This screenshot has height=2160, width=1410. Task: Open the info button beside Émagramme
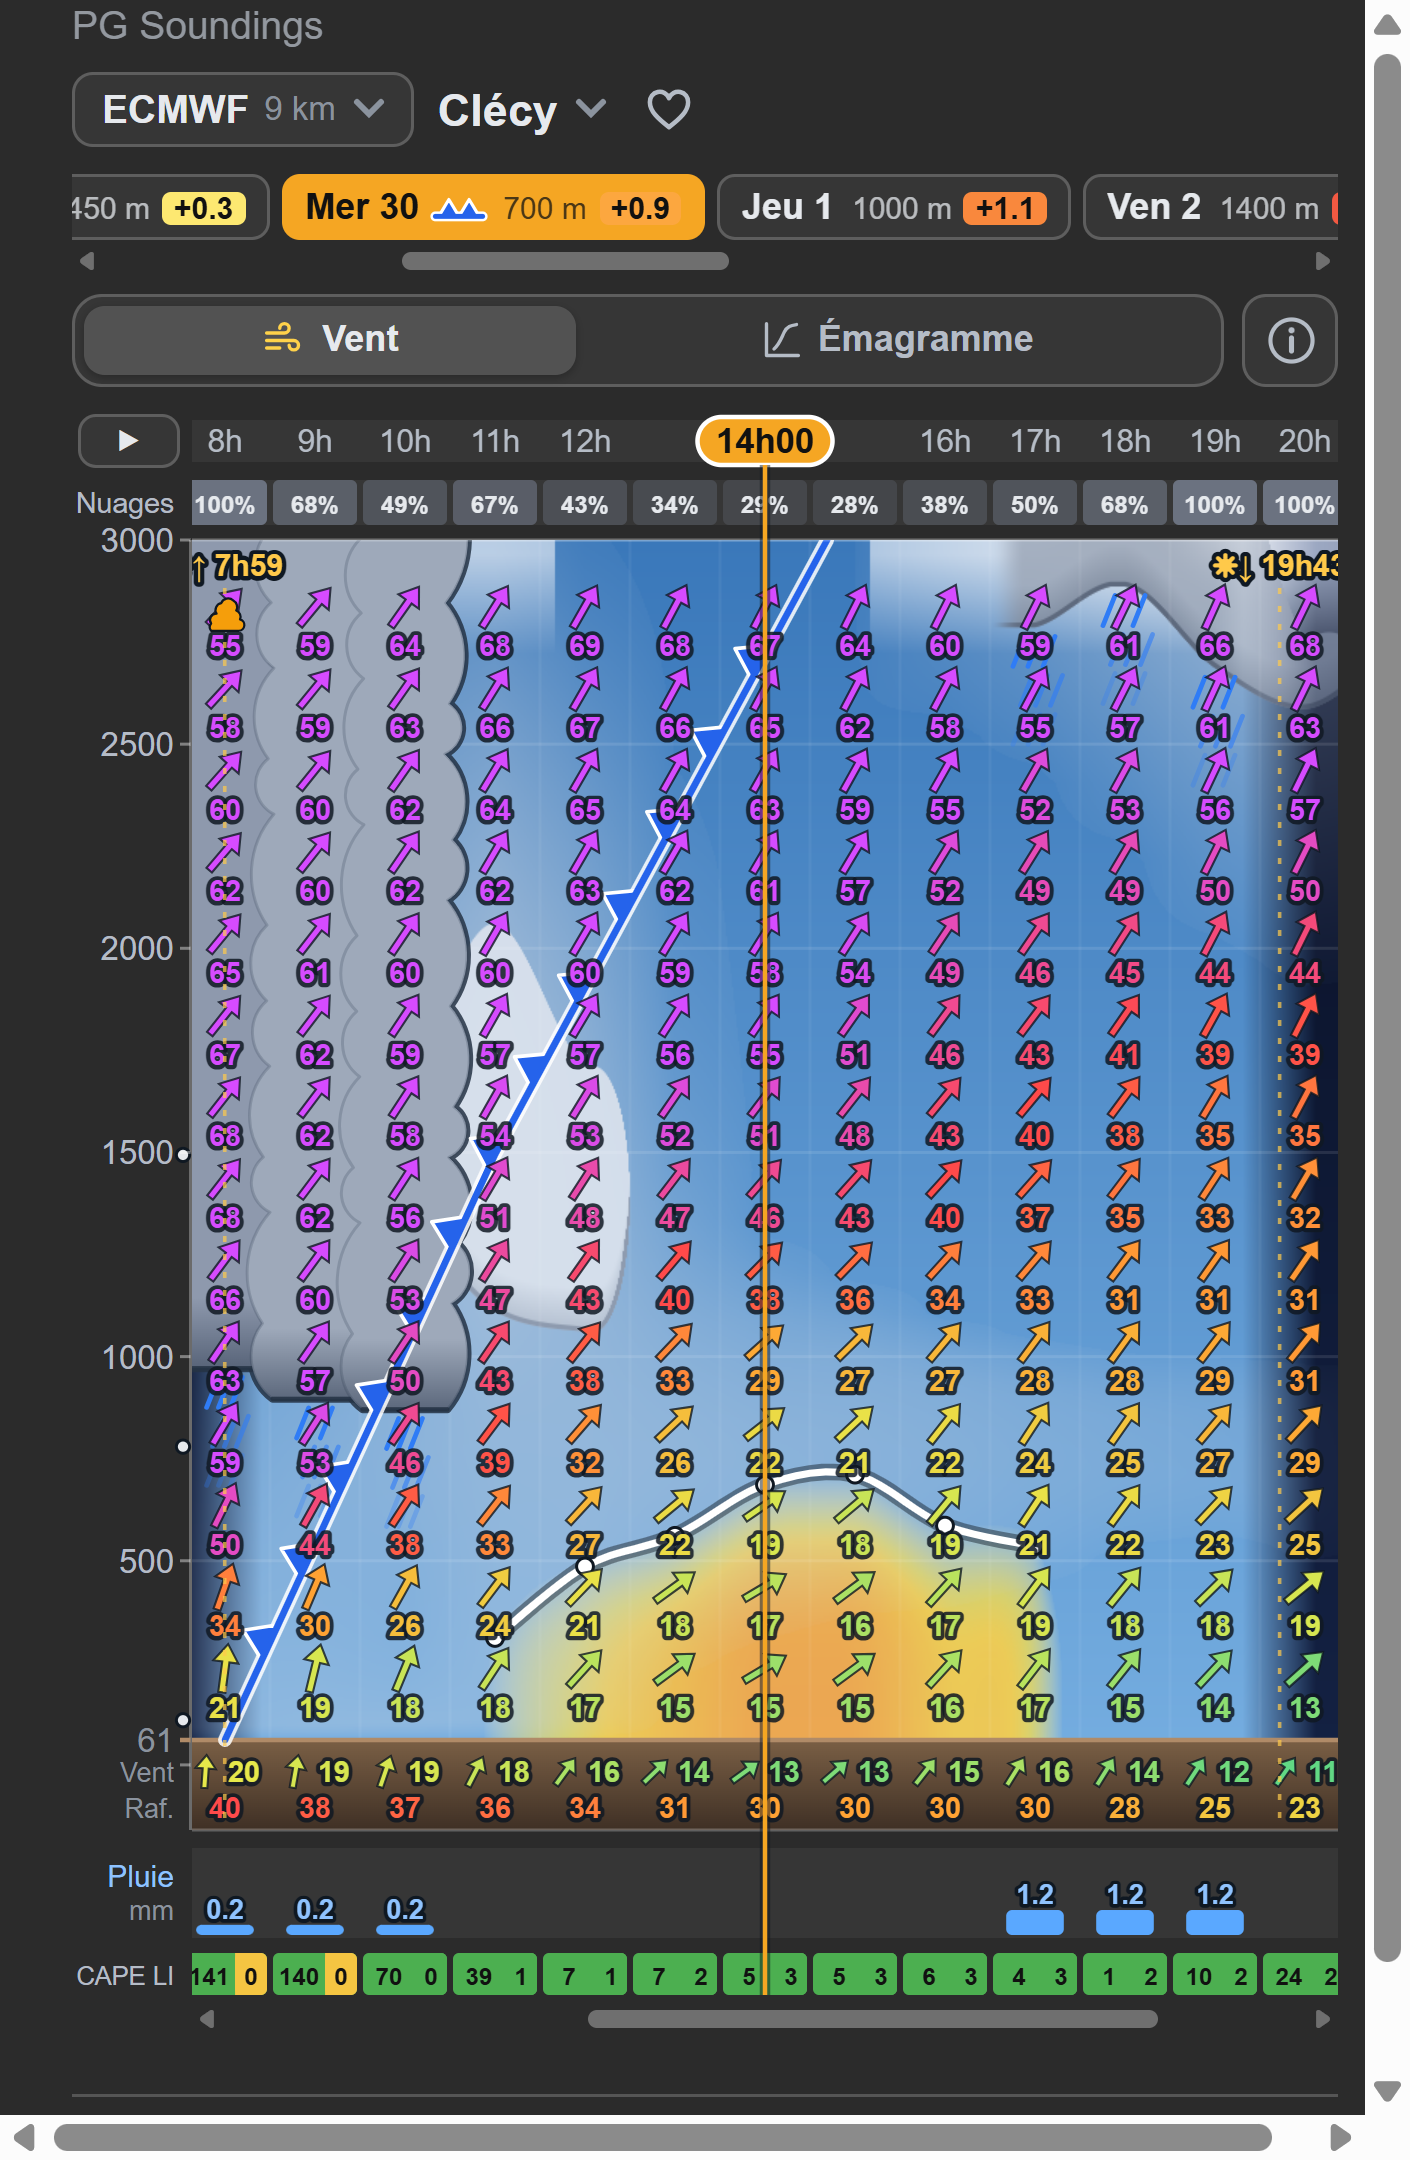pos(1290,340)
